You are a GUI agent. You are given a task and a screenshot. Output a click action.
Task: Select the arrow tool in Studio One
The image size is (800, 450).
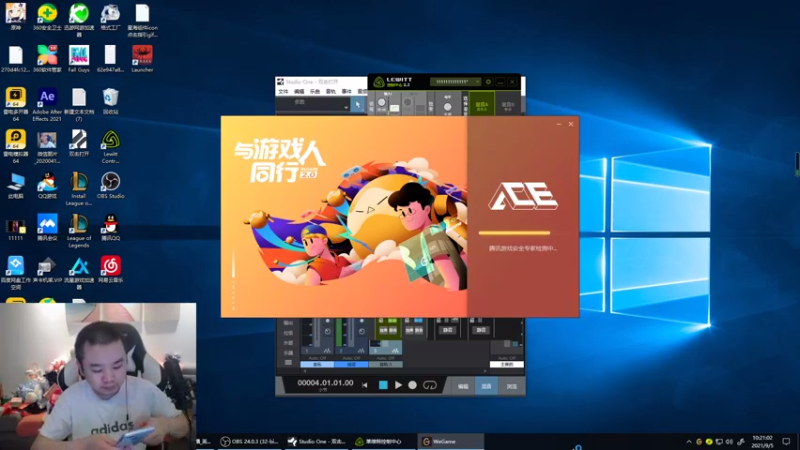(x=358, y=105)
